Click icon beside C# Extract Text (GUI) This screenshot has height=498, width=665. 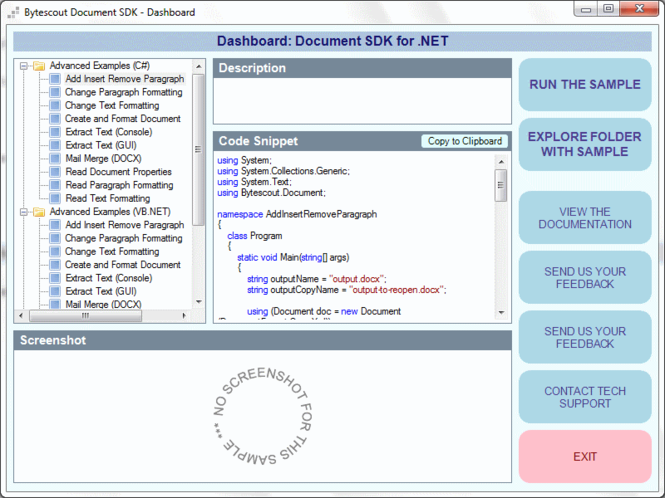(55, 145)
